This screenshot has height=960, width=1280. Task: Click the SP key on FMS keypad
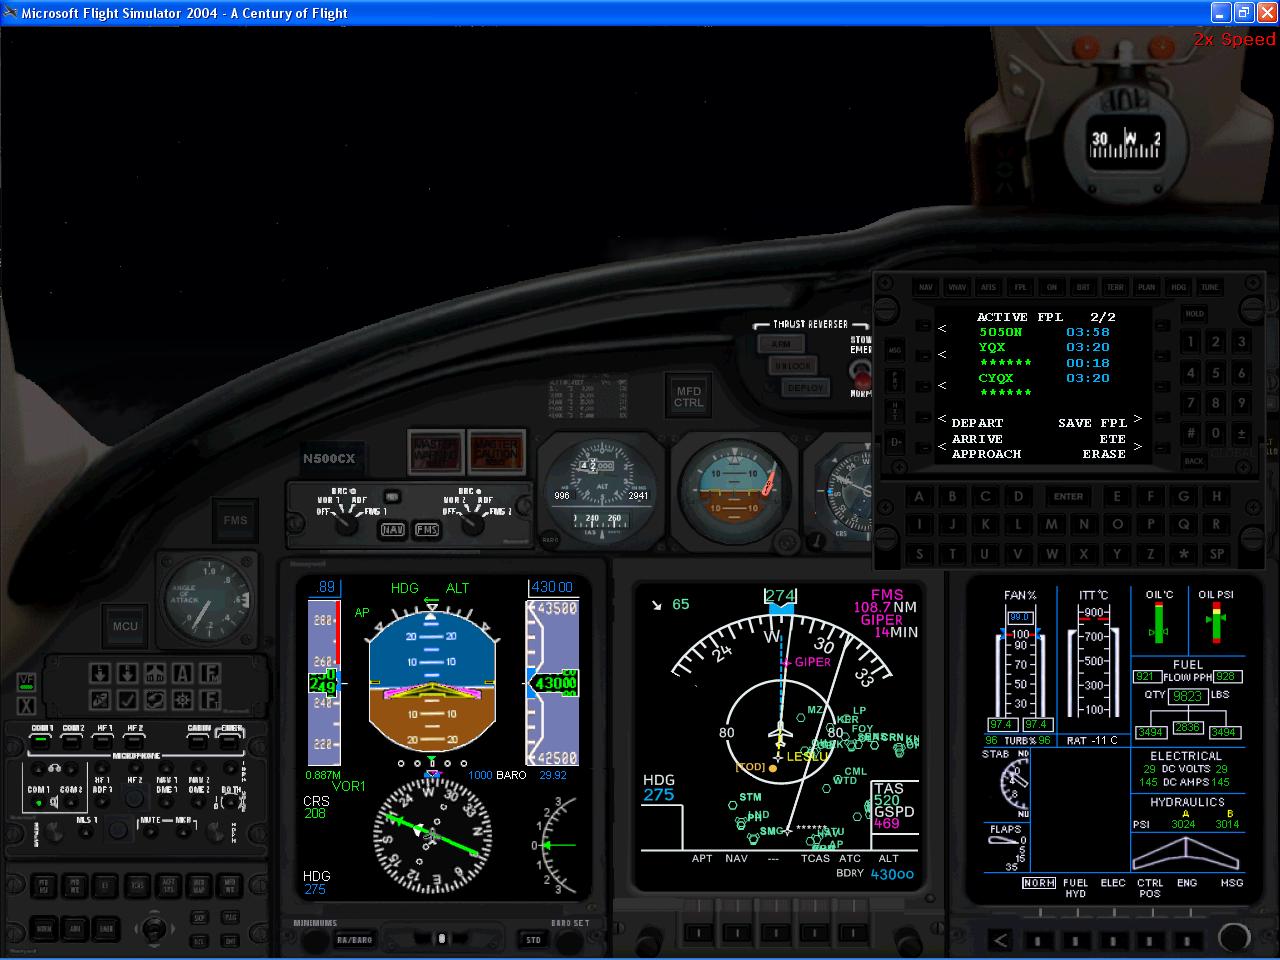1217,553
